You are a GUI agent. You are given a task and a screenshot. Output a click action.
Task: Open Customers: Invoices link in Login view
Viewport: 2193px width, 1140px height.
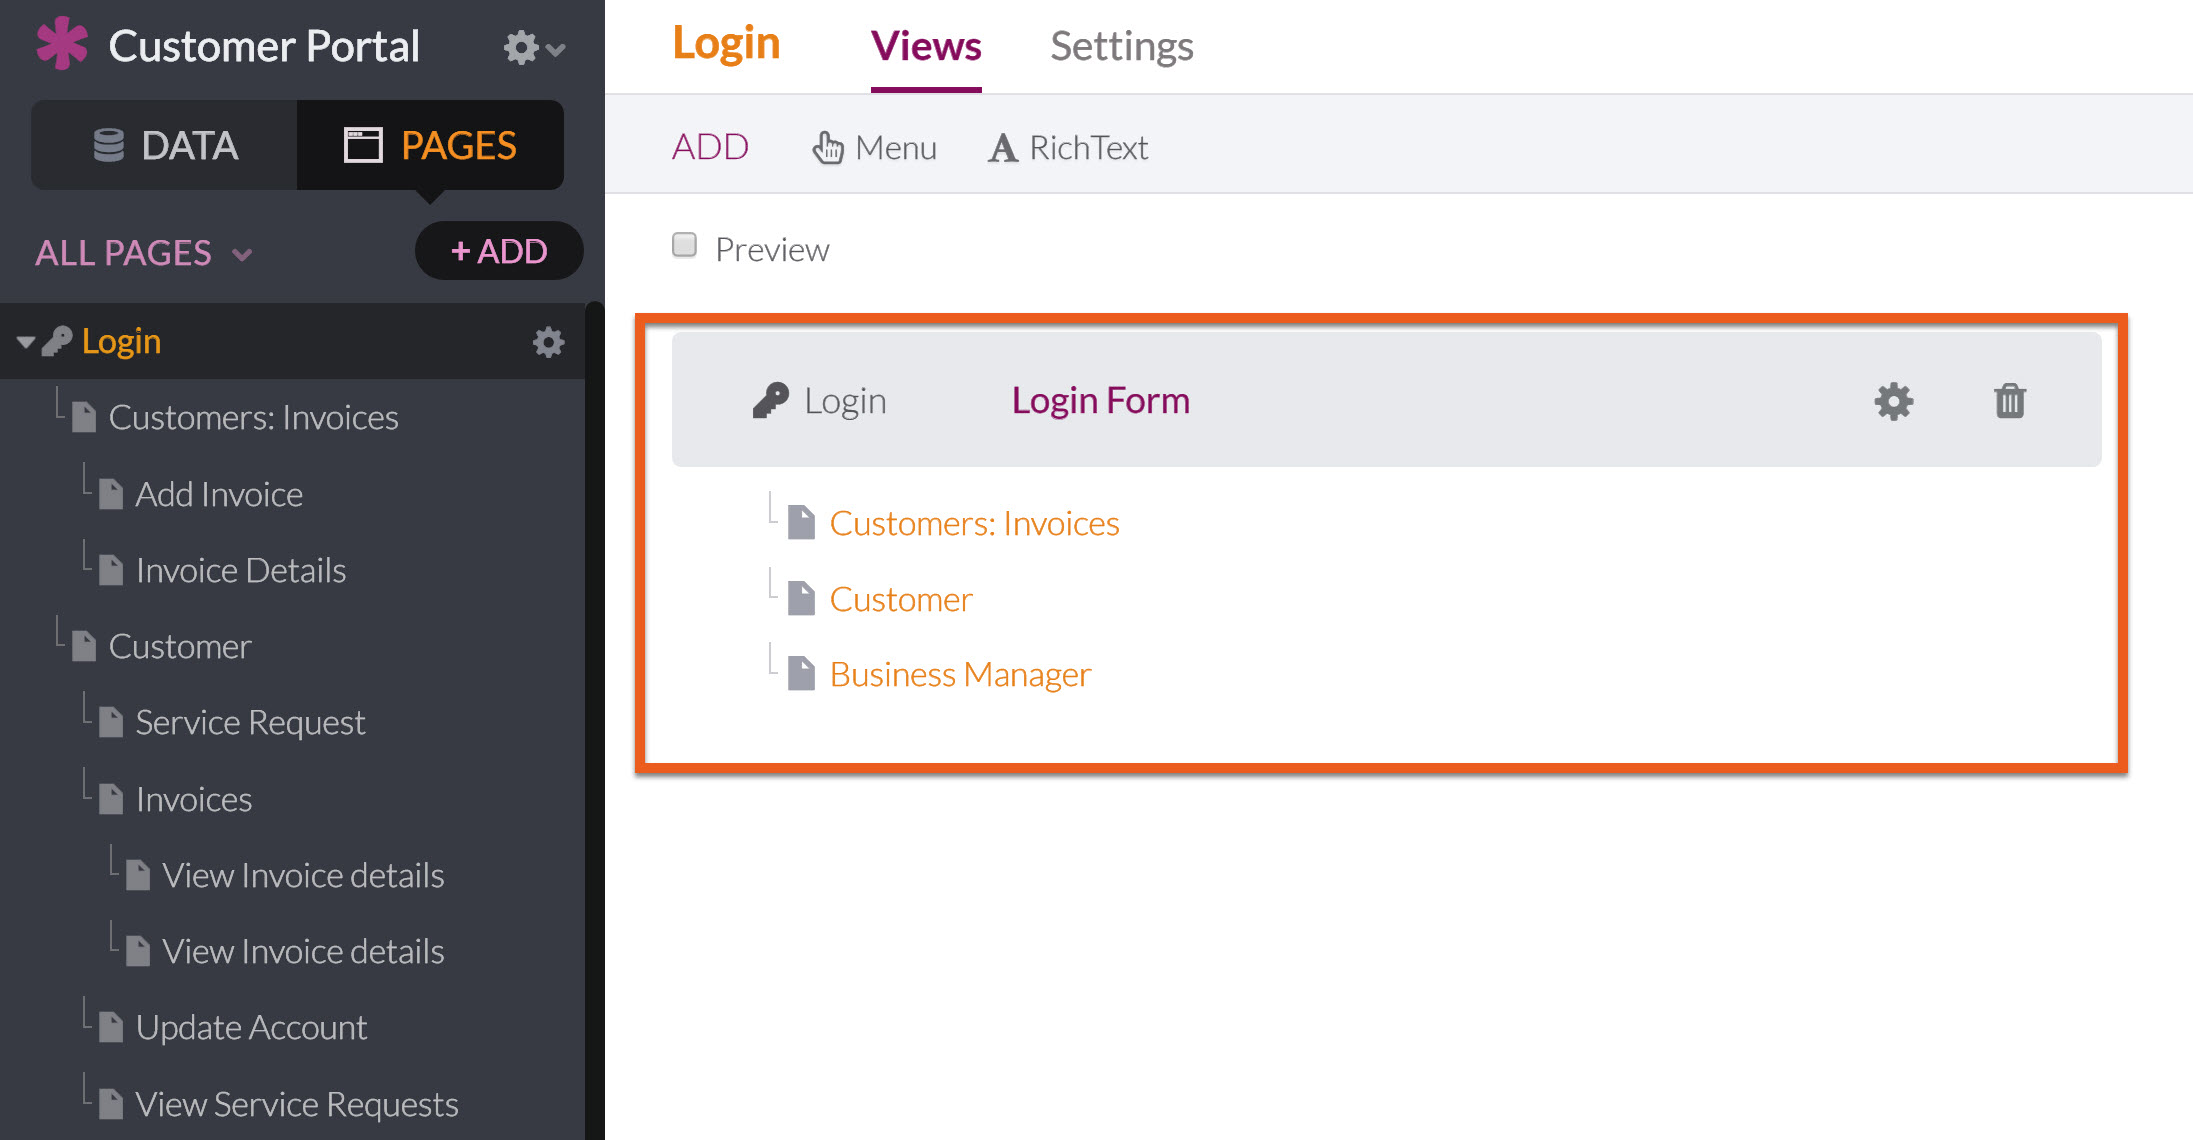[974, 523]
